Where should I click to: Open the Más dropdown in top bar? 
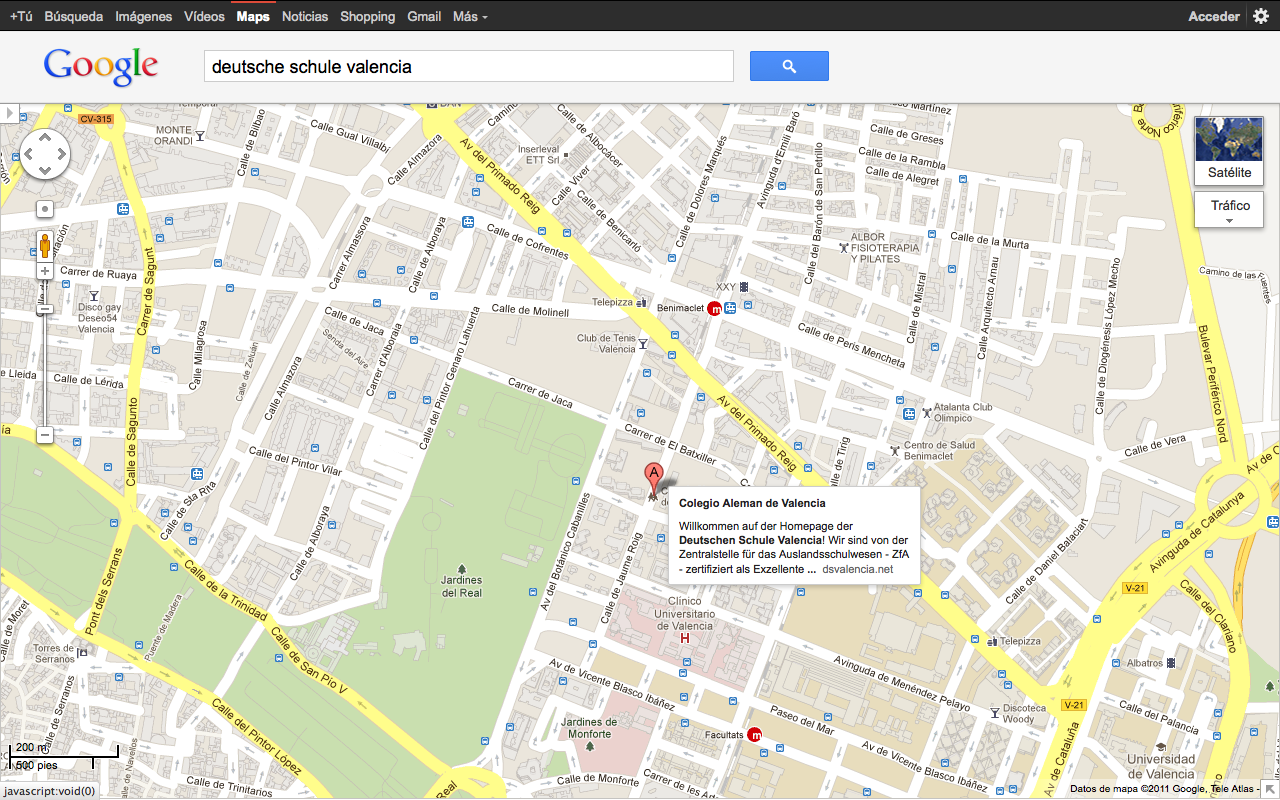[x=470, y=17]
